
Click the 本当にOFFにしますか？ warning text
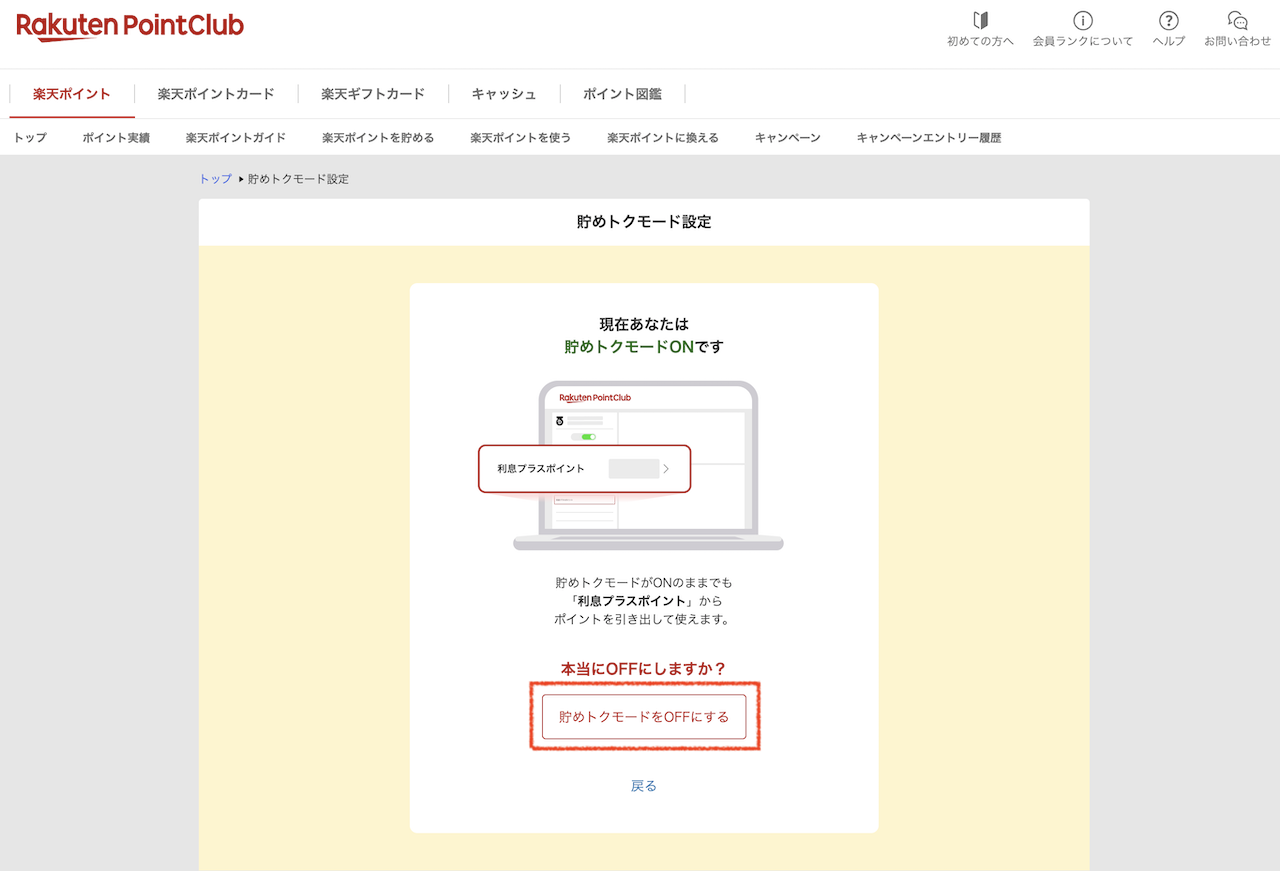tap(644, 669)
